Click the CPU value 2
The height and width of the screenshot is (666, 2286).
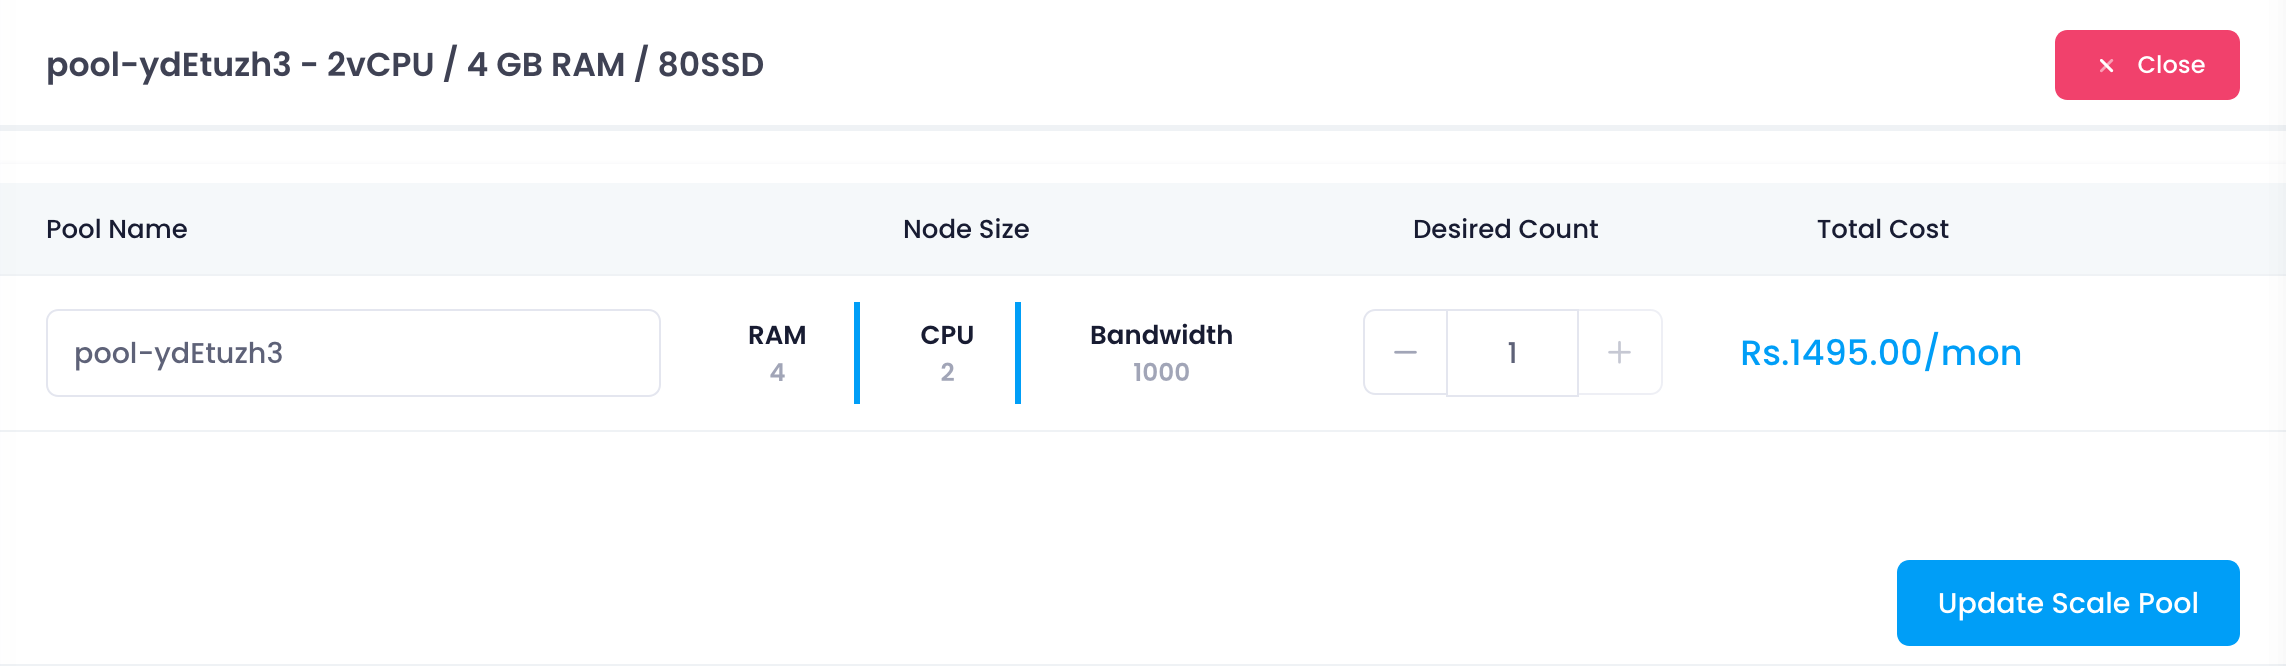[x=947, y=372]
